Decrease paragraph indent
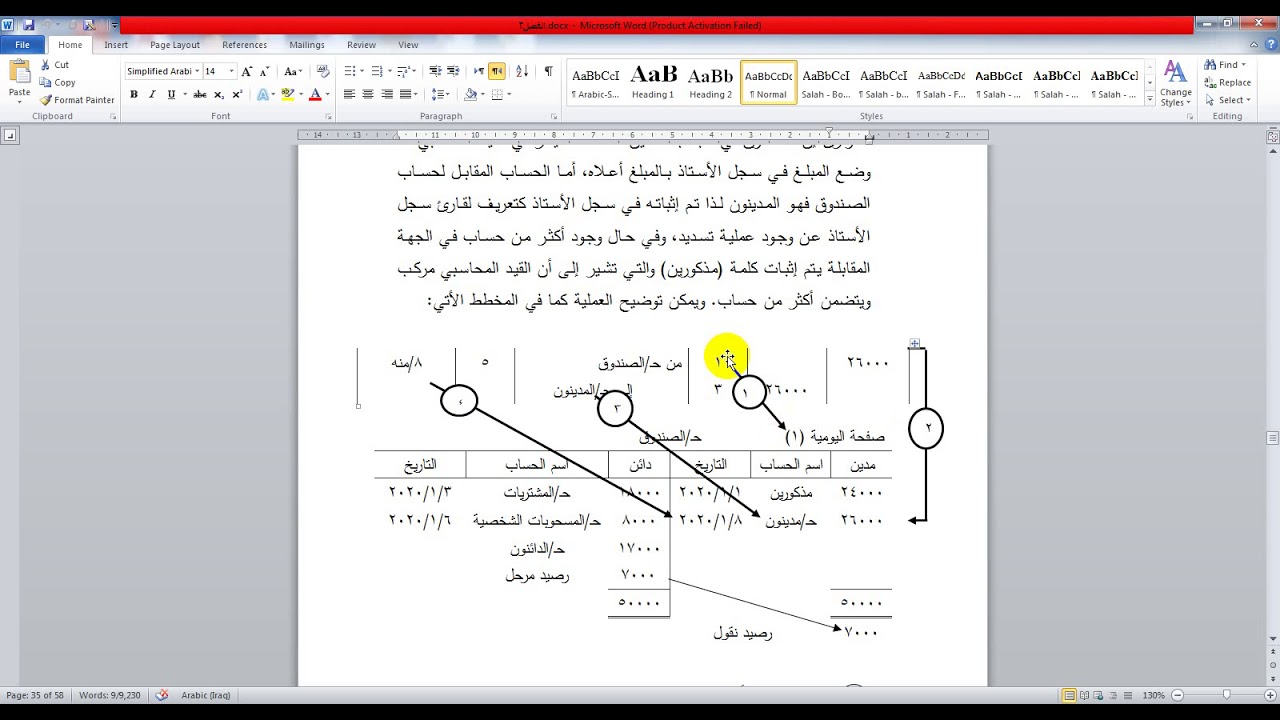The width and height of the screenshot is (1280, 720). [435, 71]
